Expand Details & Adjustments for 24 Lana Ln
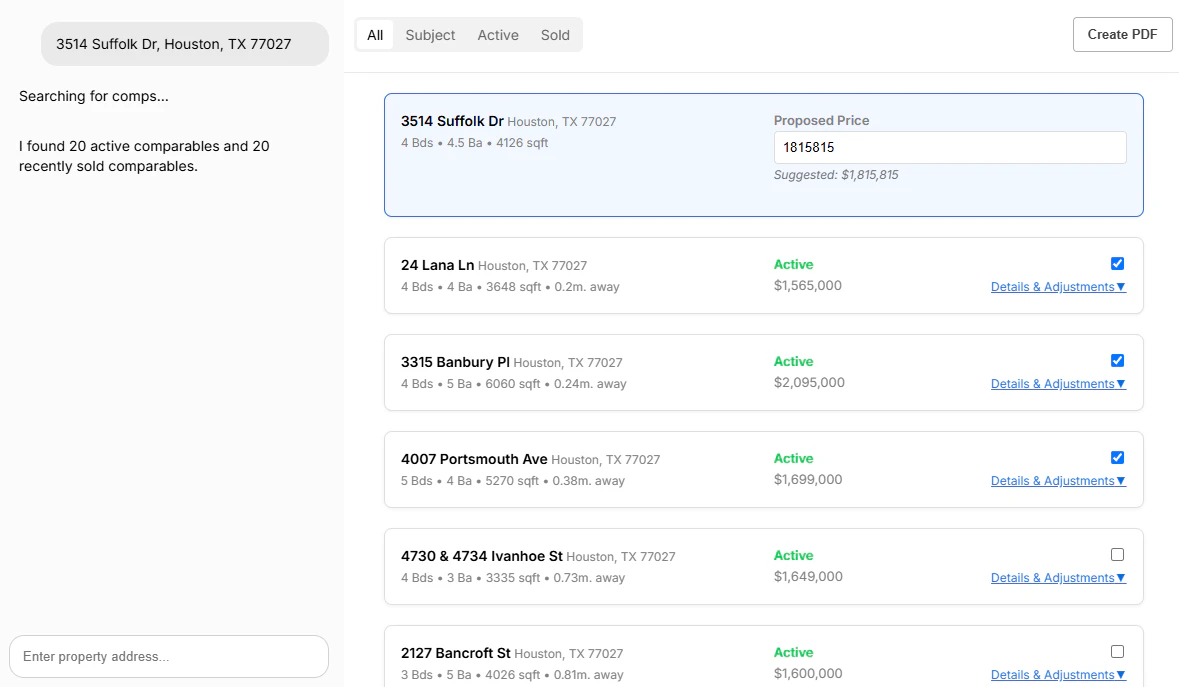 1057,286
